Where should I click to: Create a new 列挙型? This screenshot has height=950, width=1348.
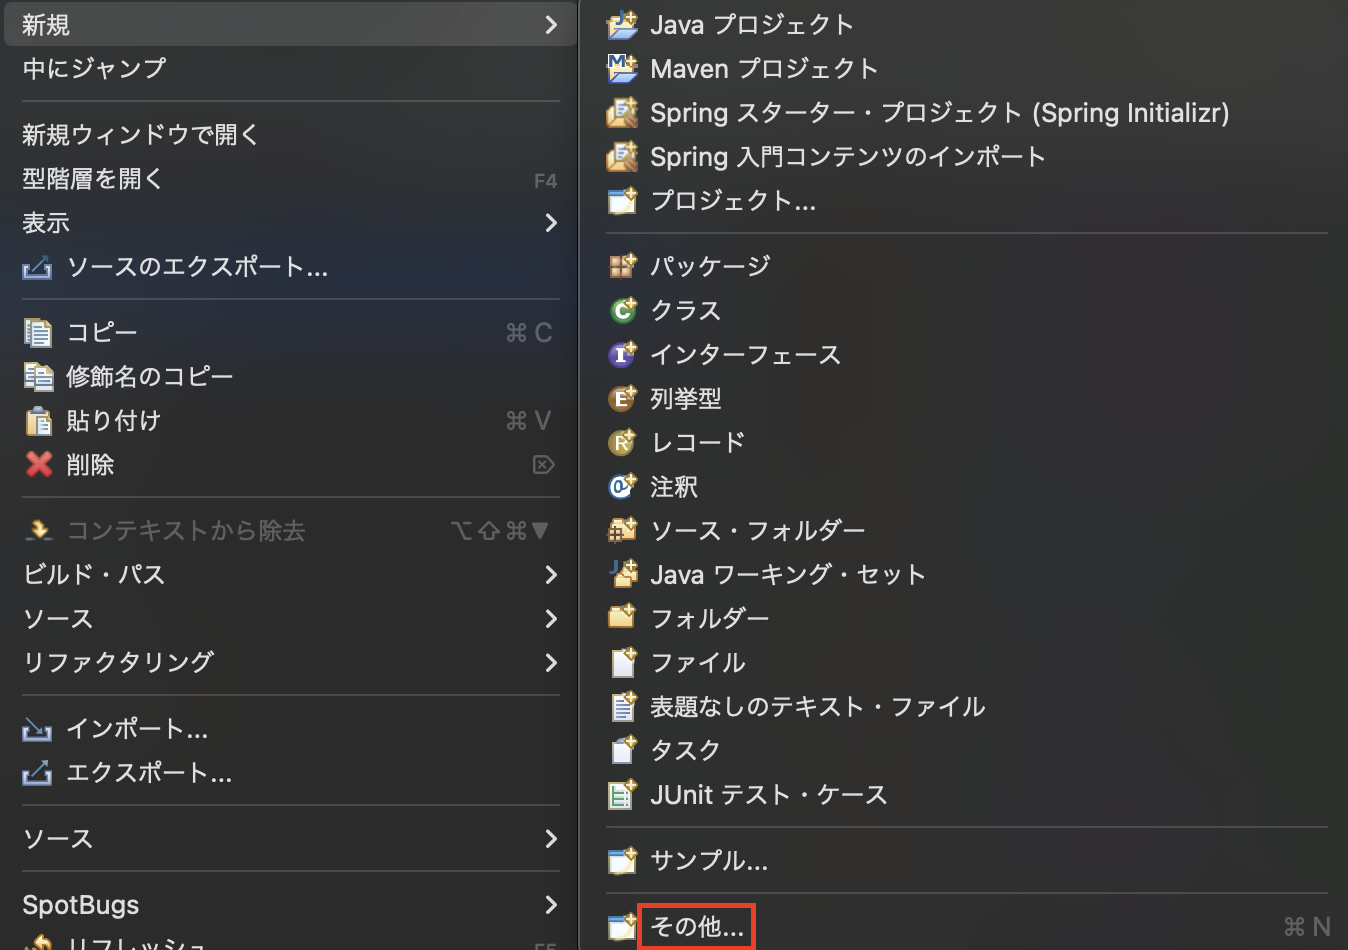687,398
